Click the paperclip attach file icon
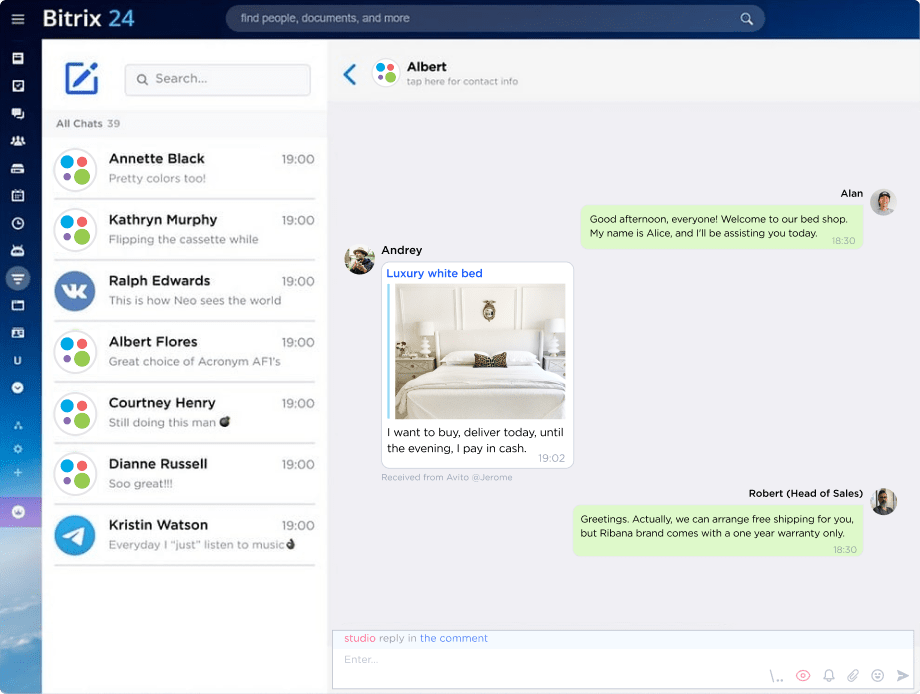The image size is (920, 694). click(853, 676)
